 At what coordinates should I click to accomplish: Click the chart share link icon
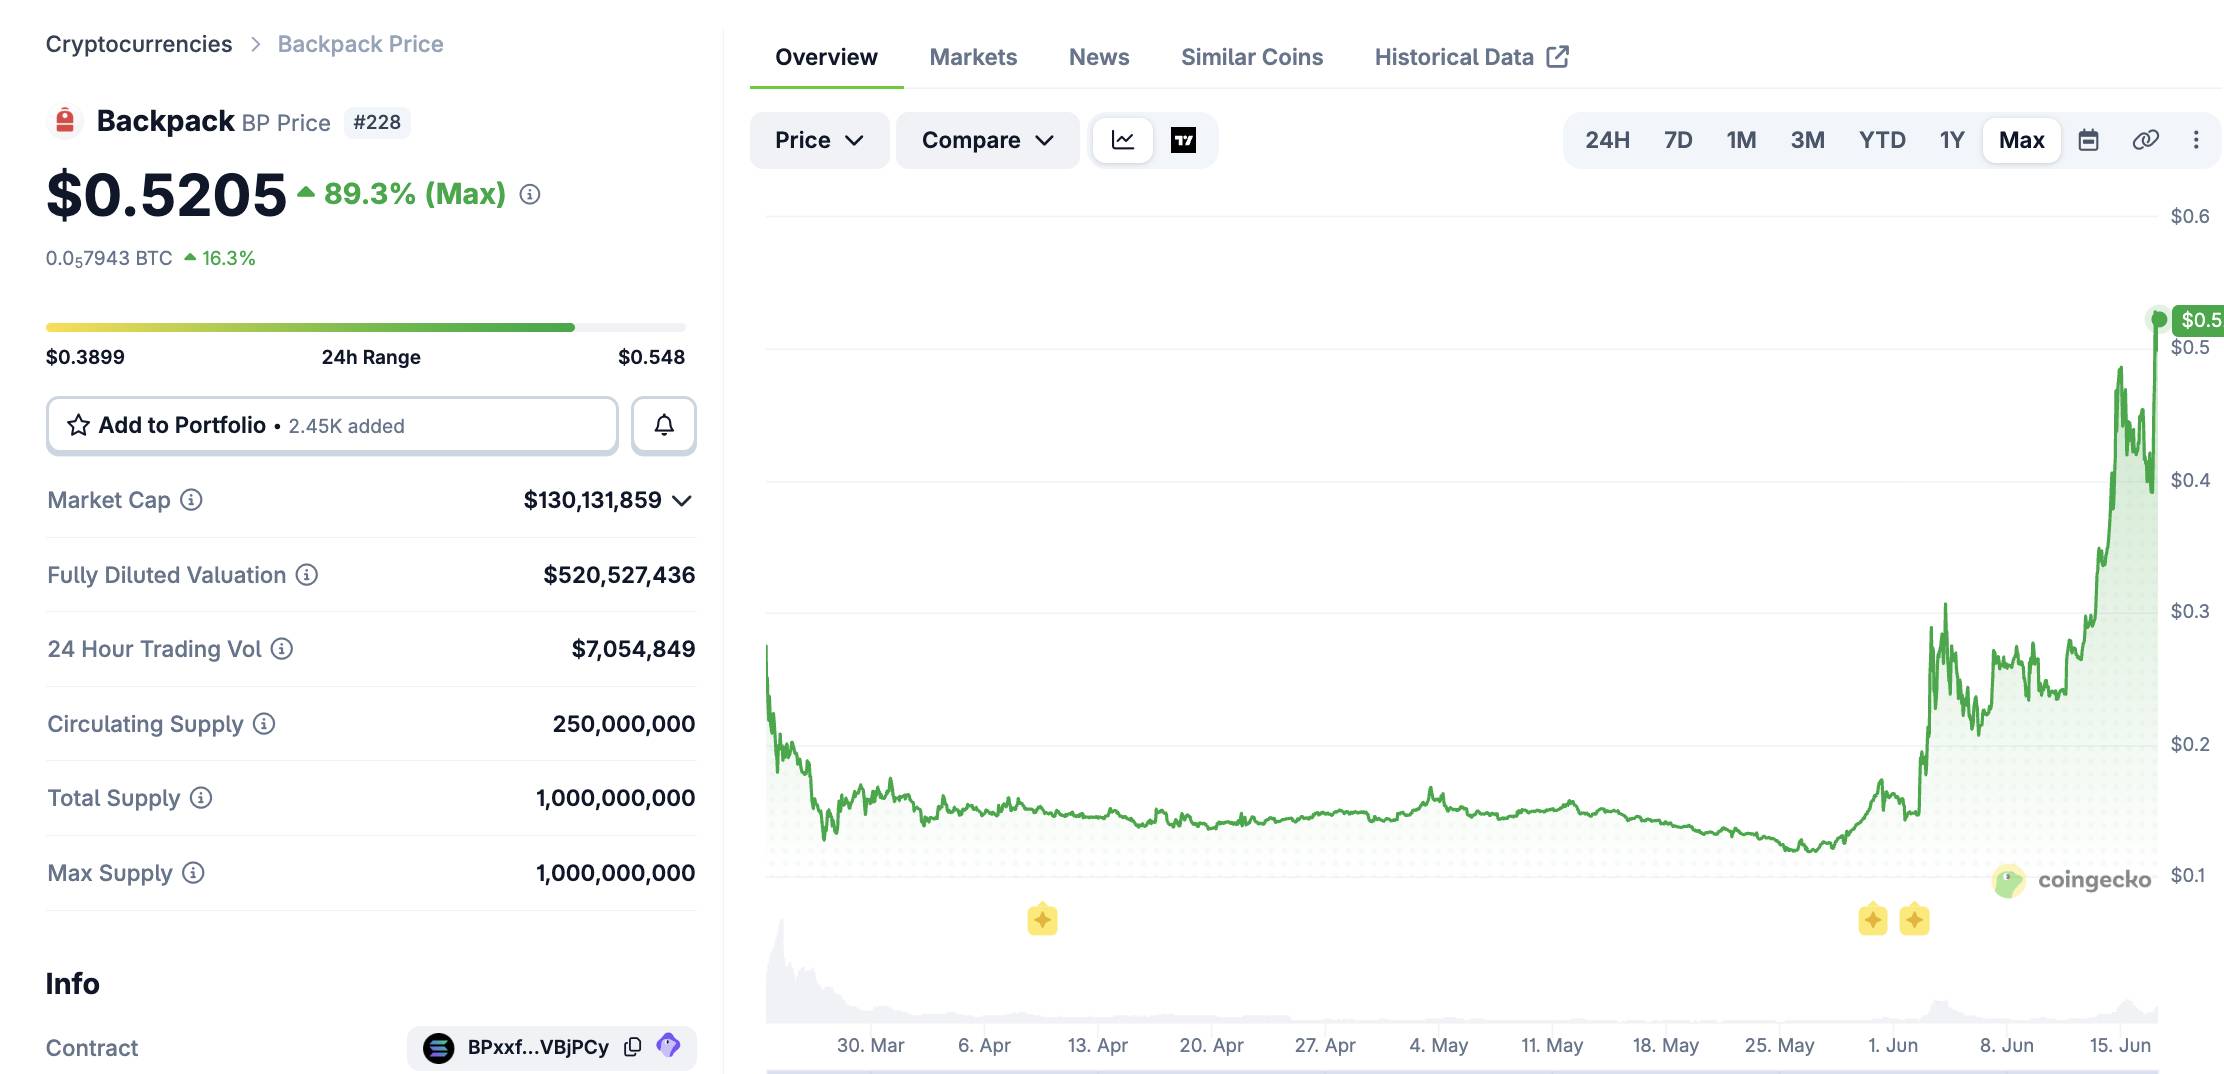click(x=2145, y=140)
